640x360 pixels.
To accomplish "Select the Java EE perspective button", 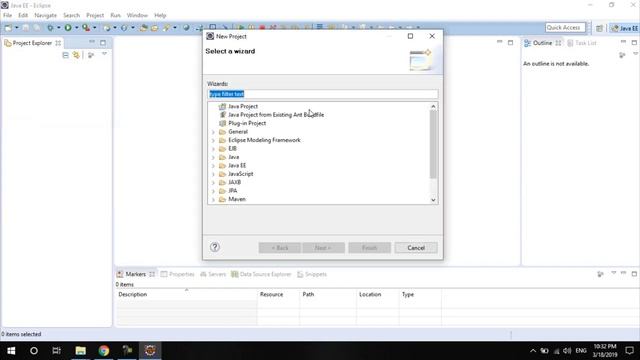I will click(624, 28).
